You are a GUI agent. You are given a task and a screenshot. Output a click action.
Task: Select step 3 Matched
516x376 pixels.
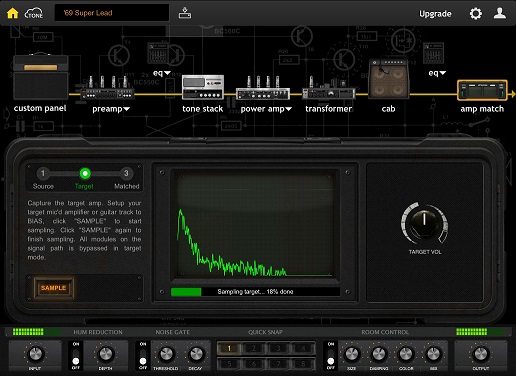[x=126, y=173]
